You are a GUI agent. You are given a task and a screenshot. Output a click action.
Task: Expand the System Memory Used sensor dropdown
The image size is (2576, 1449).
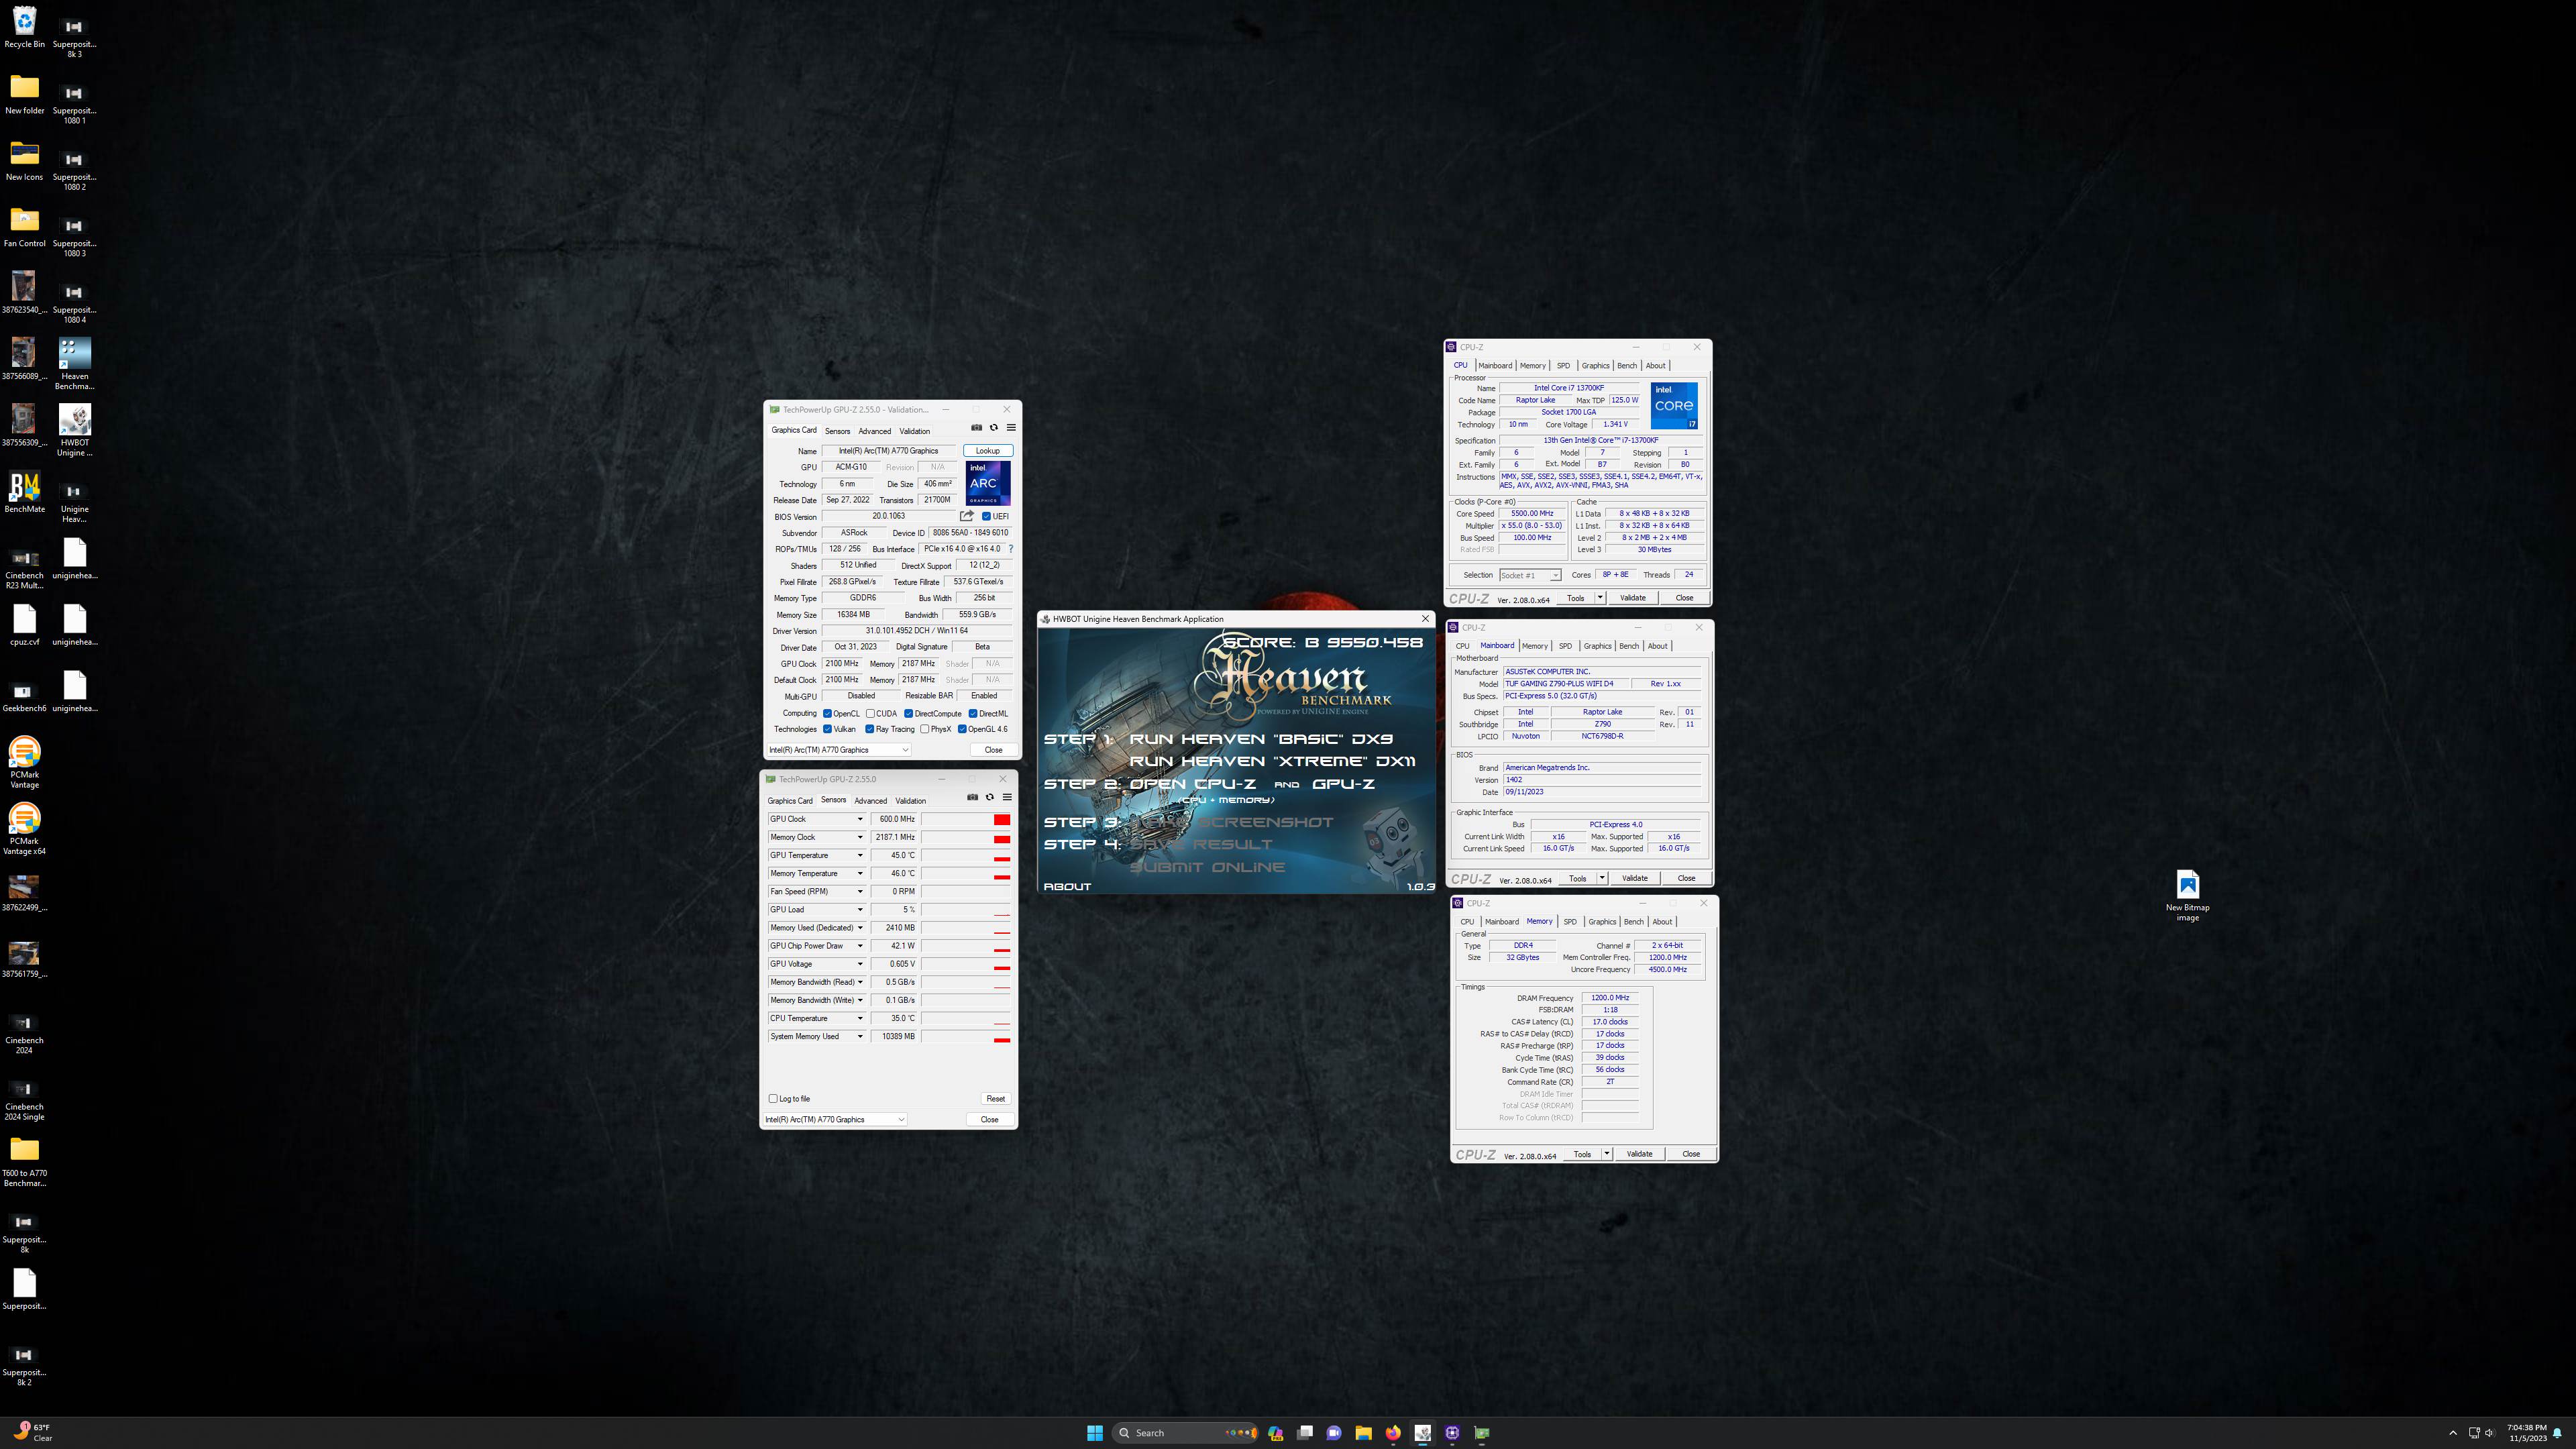point(859,1036)
